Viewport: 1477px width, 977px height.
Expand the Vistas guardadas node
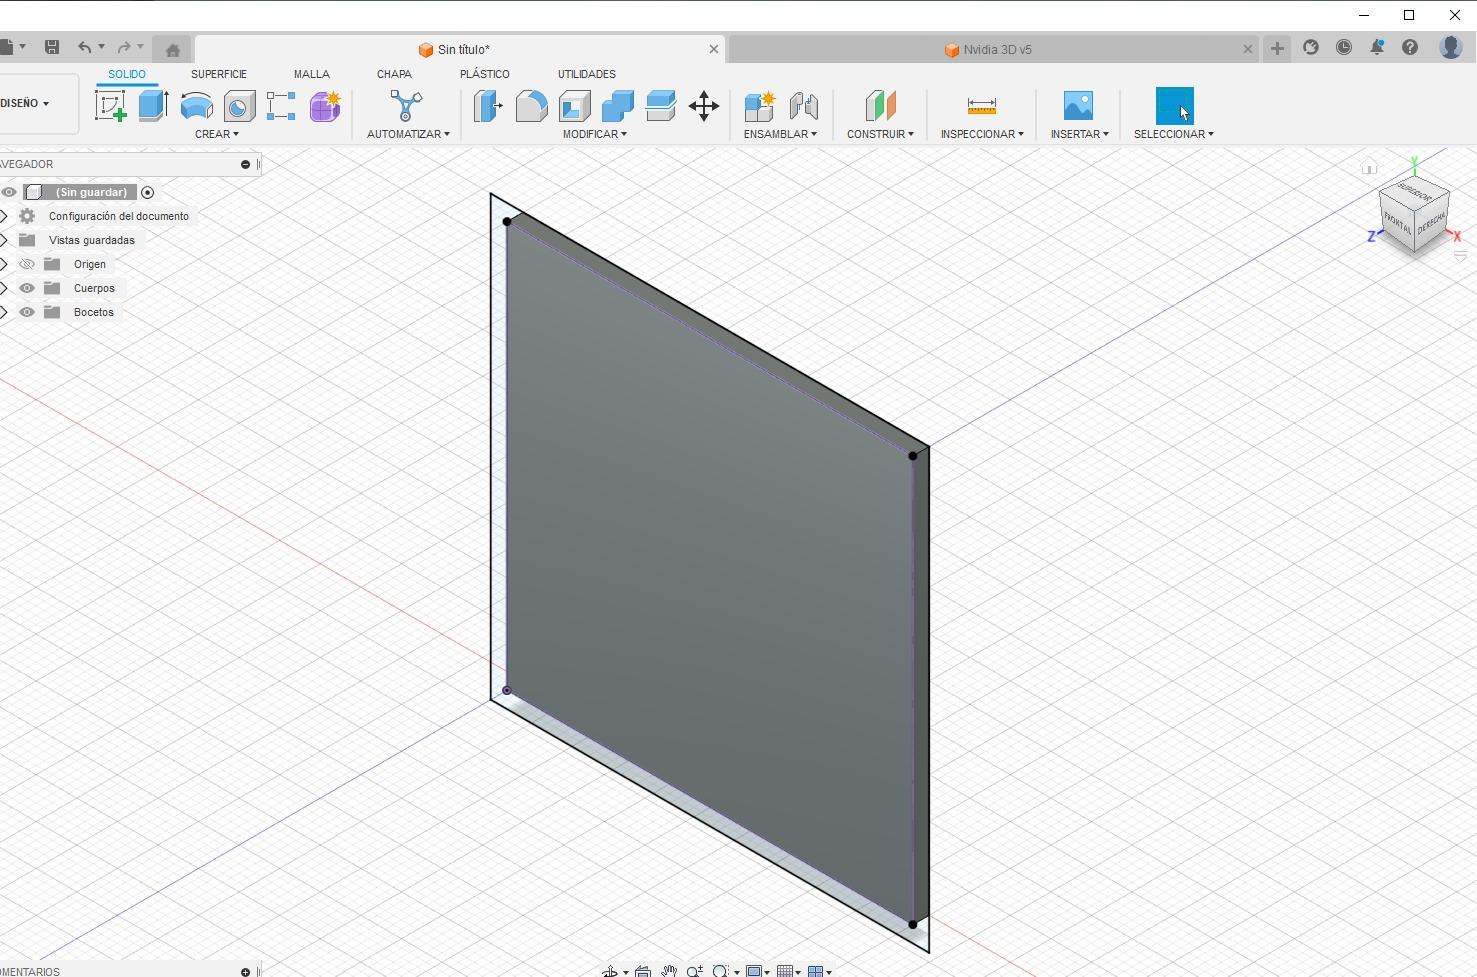point(5,240)
